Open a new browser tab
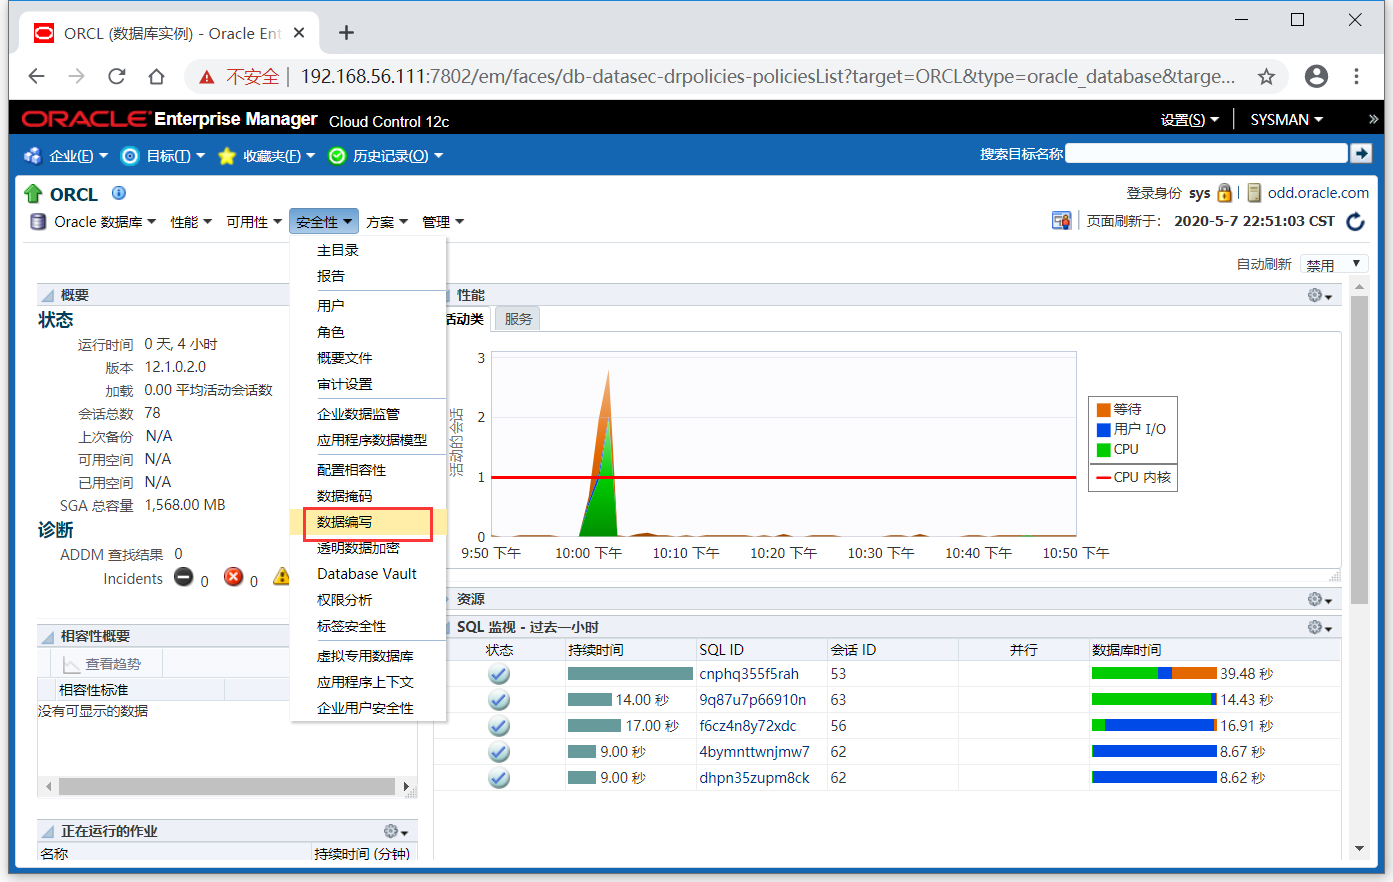The height and width of the screenshot is (882, 1393). tap(346, 33)
